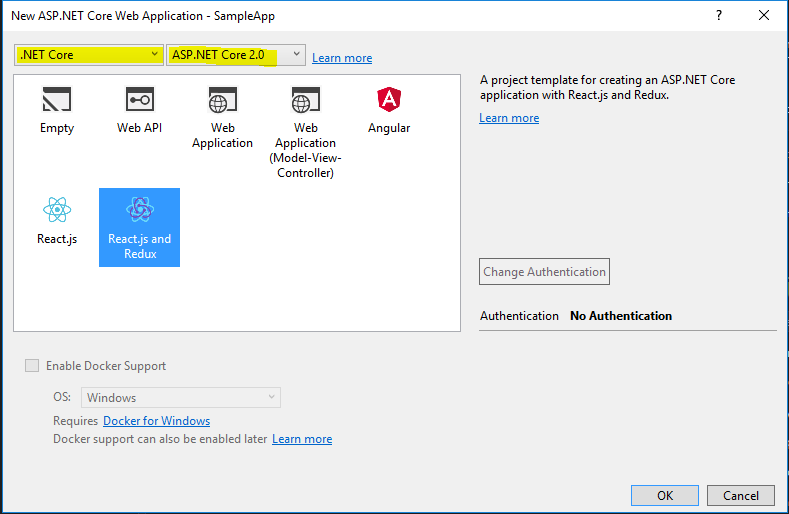This screenshot has height=514, width=789.
Task: Pick the Web Application template icon
Action: [x=222, y=100]
